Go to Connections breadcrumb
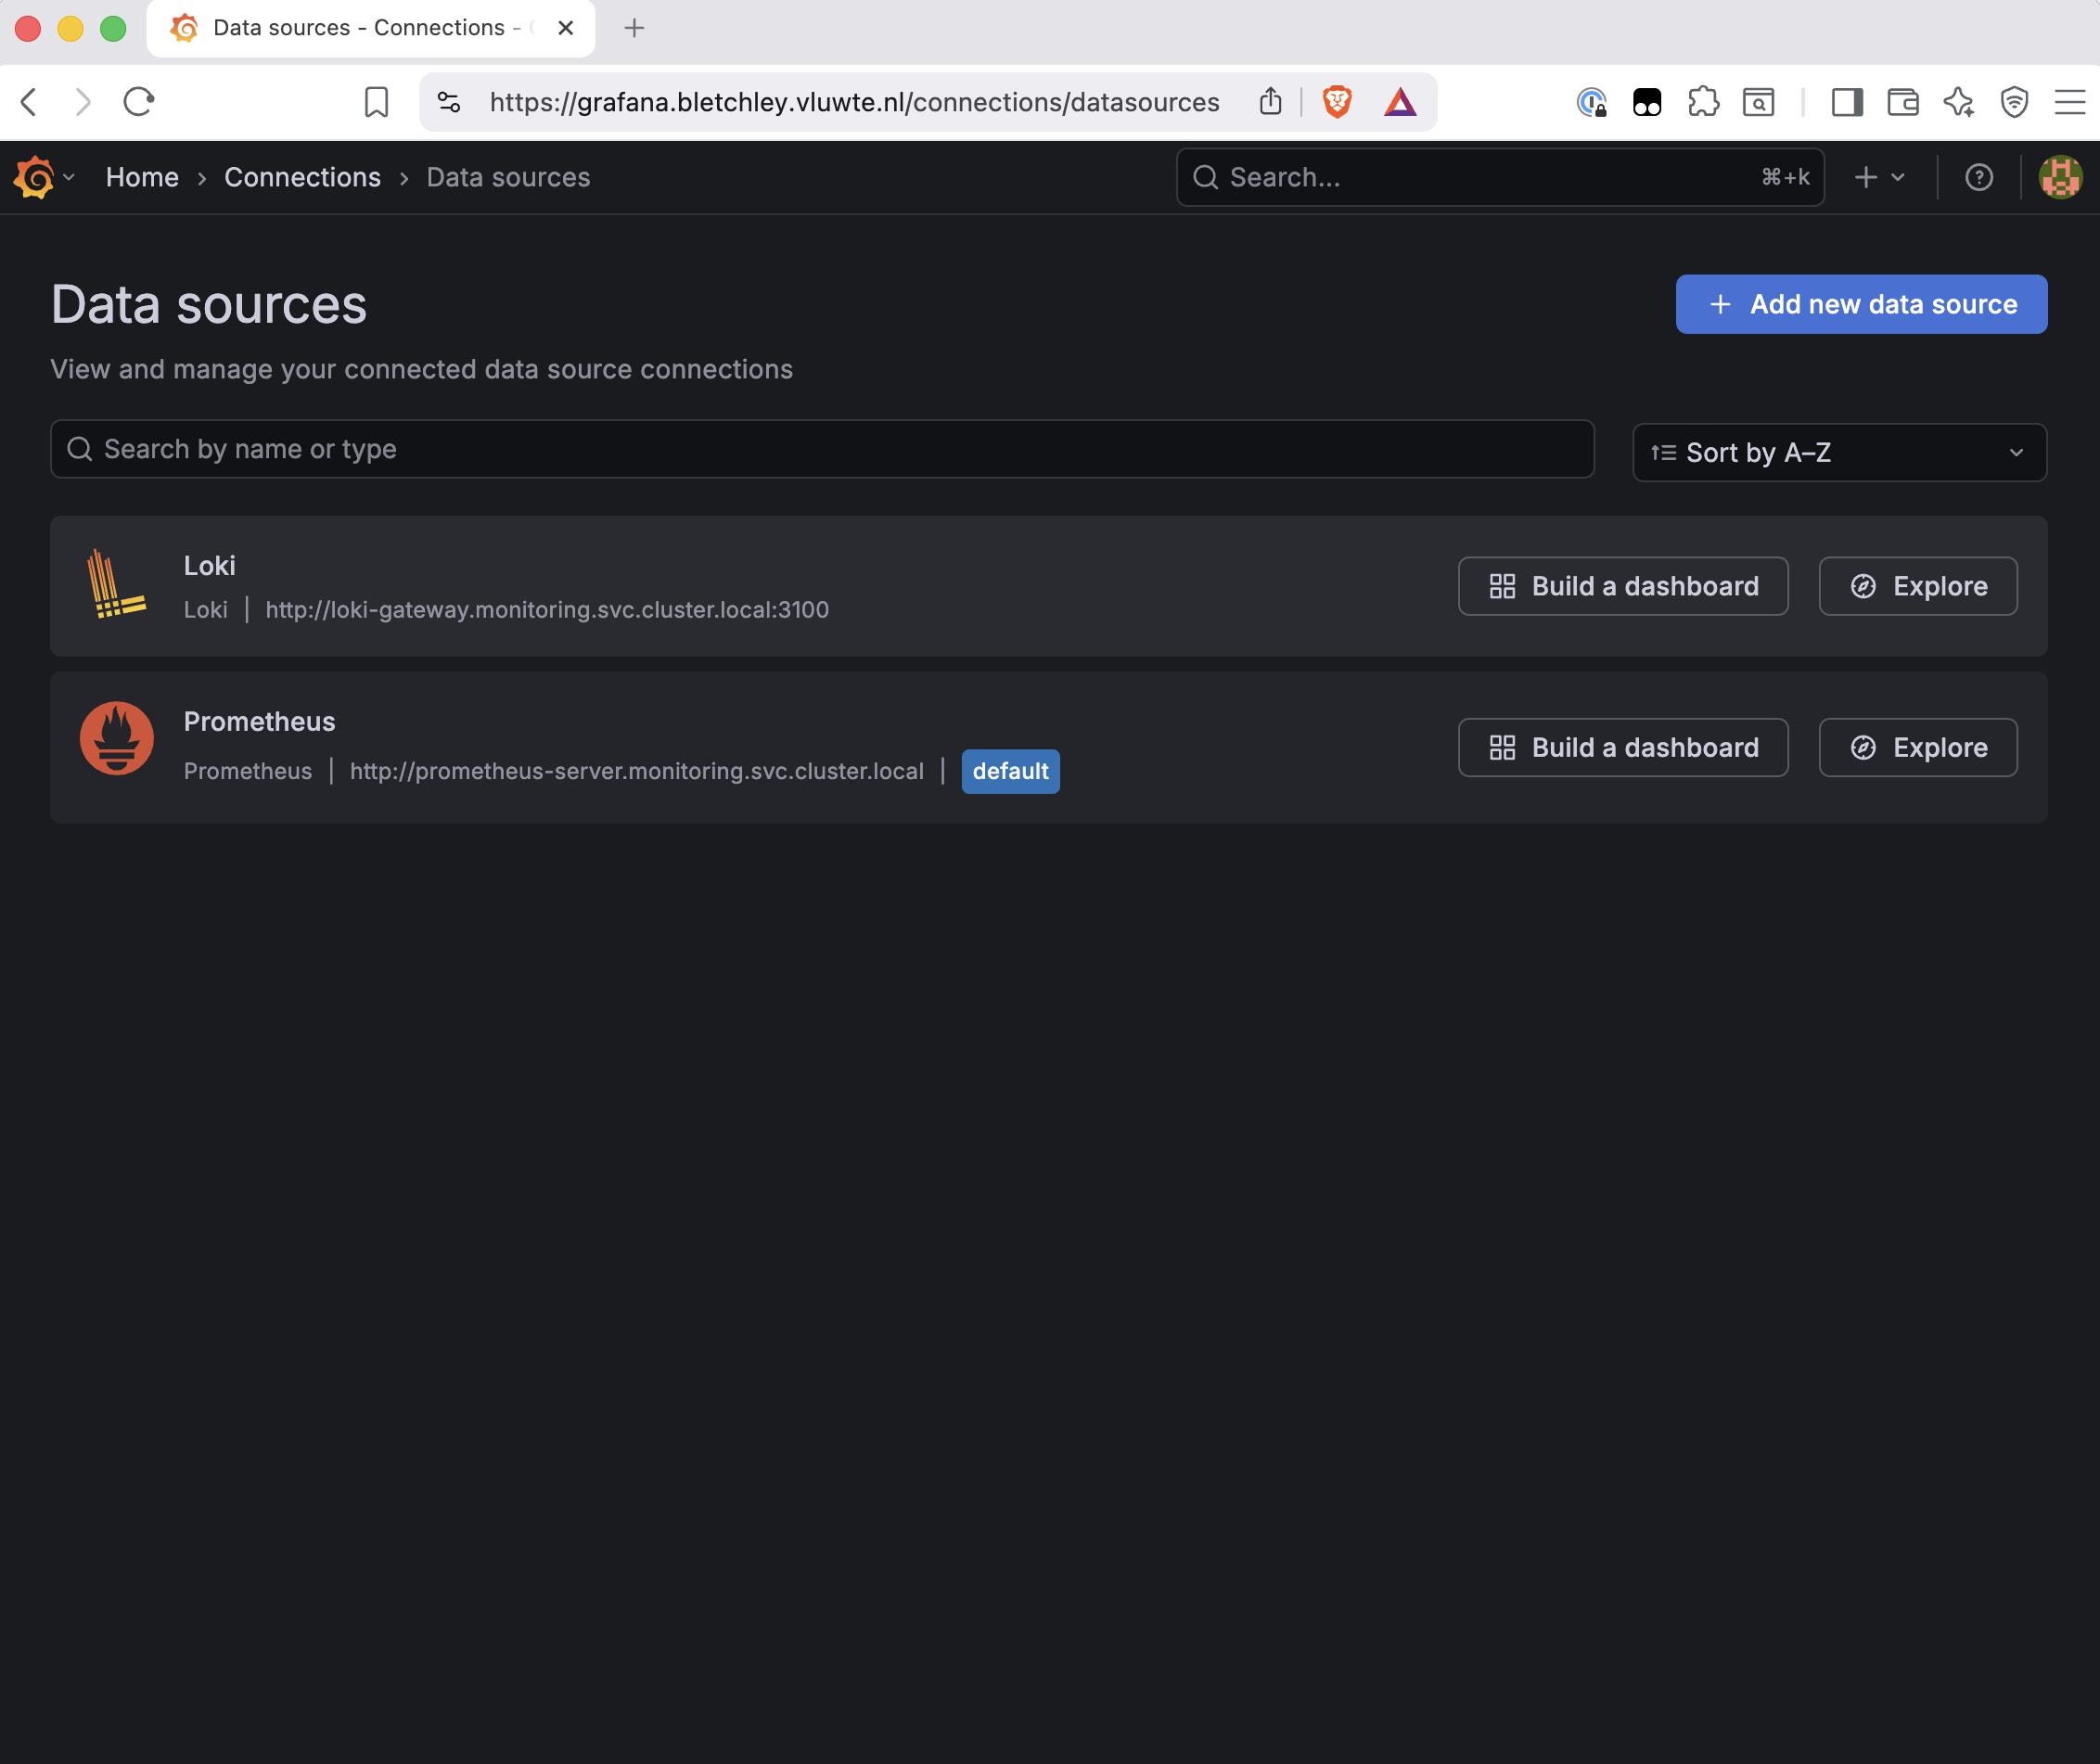The width and height of the screenshot is (2100, 1764). point(302,177)
